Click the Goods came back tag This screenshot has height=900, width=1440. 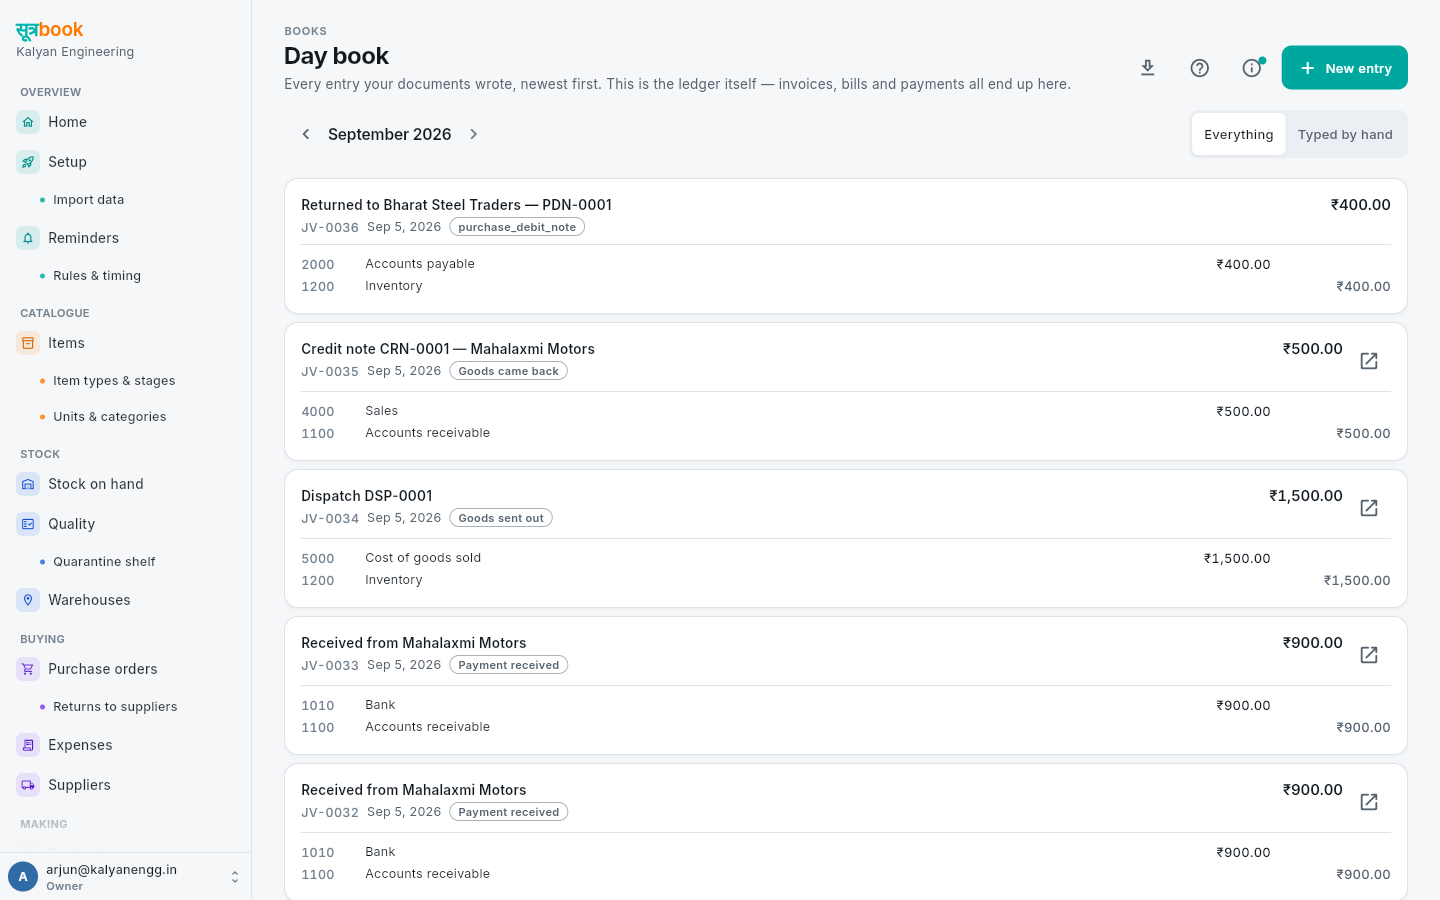[508, 371]
